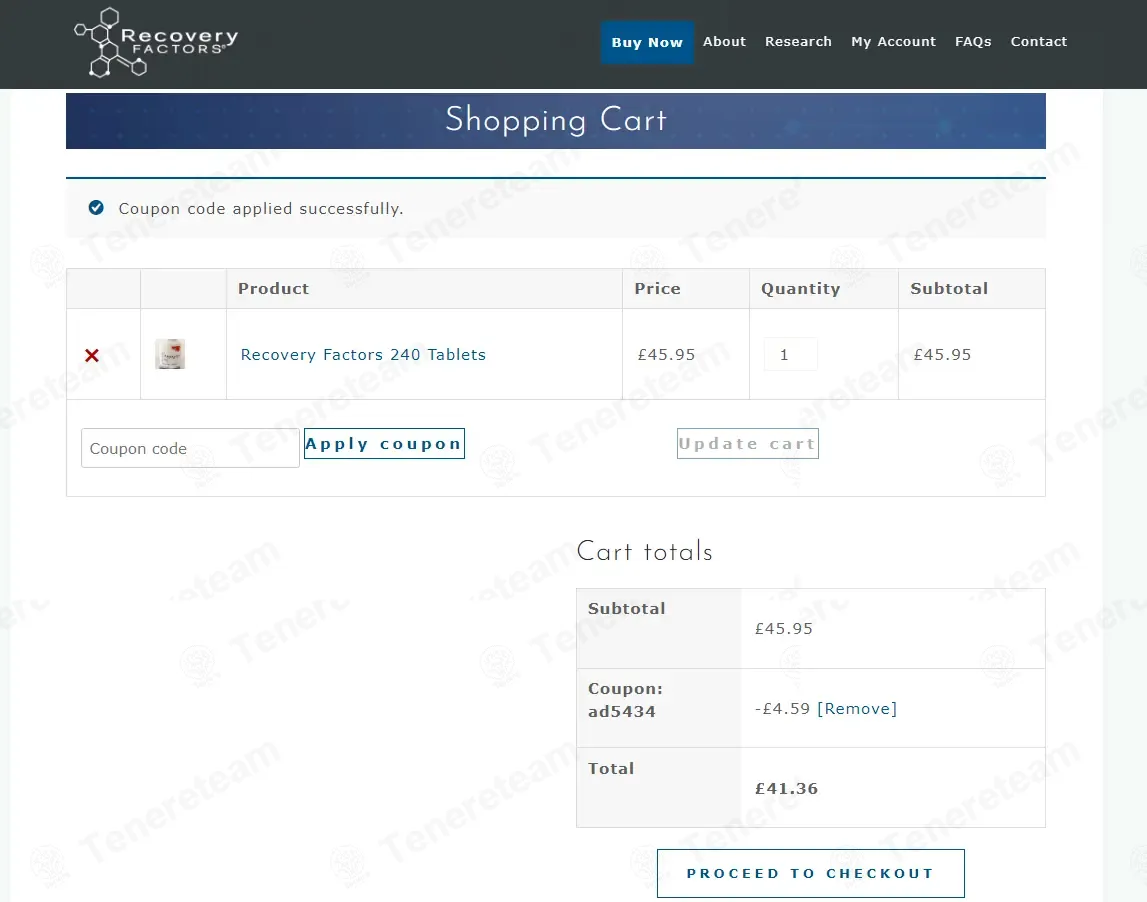Open the About page
Screen dimensions: 1147x902
[724, 42]
